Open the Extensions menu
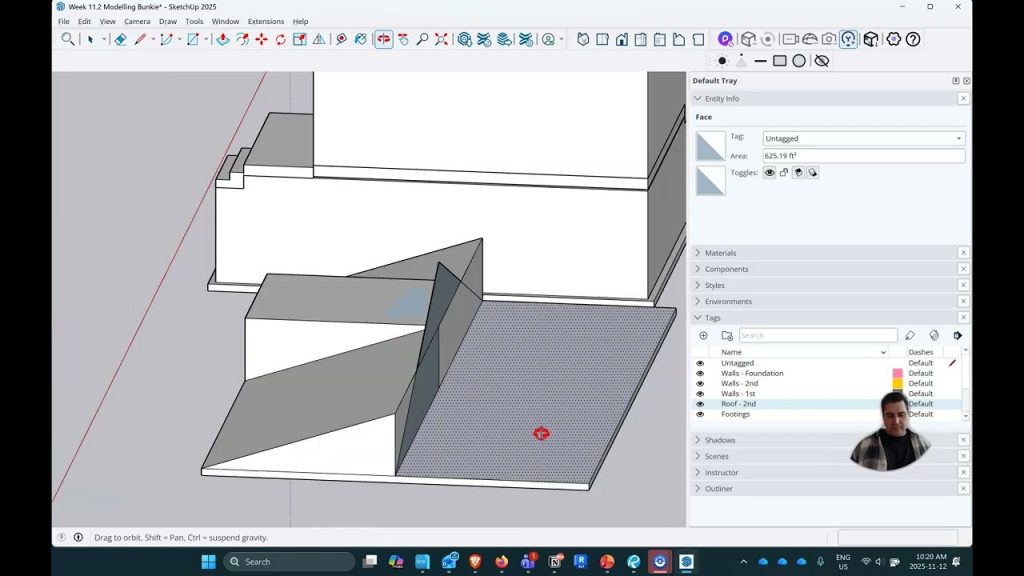1024x576 pixels. click(265, 21)
